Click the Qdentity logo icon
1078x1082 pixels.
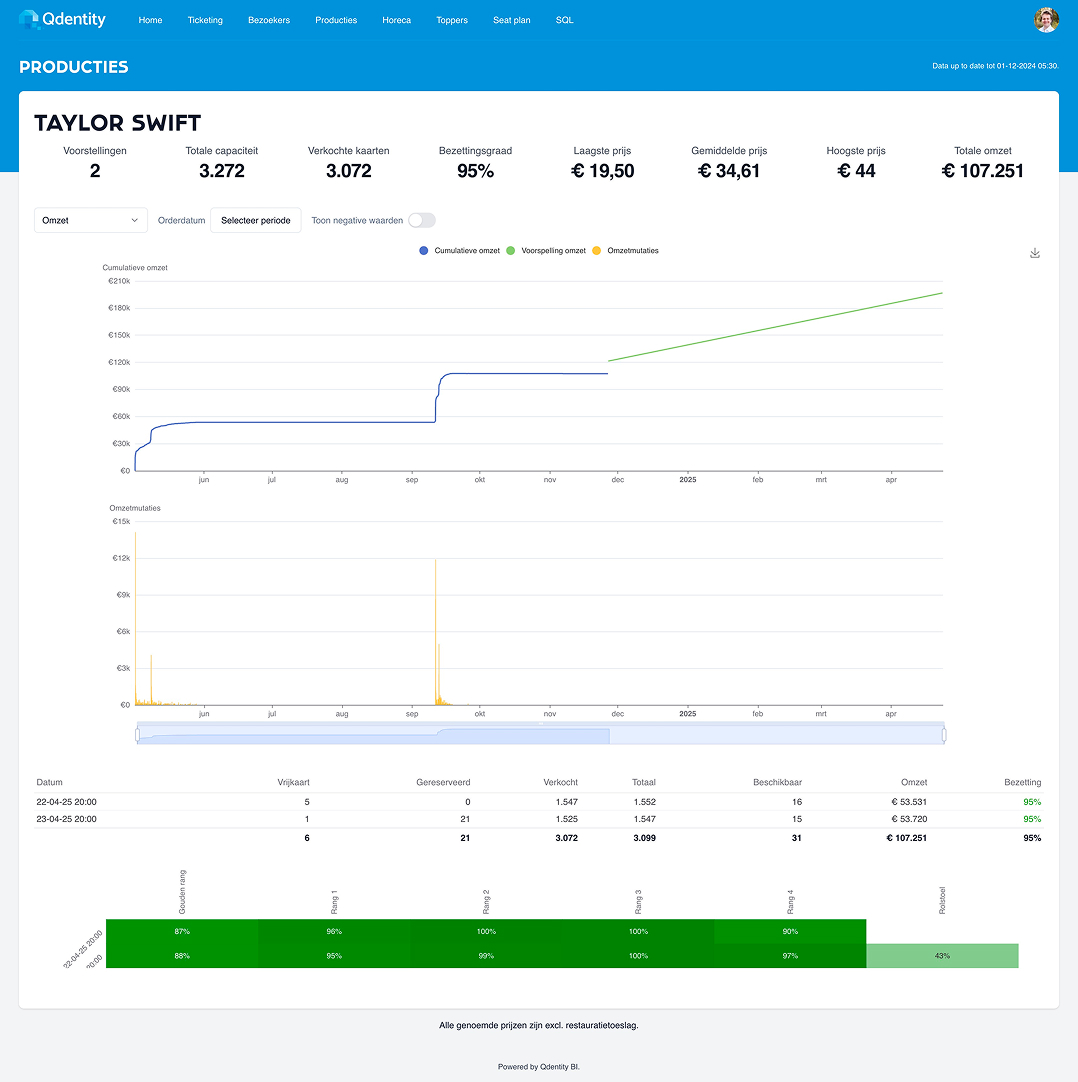tap(28, 20)
